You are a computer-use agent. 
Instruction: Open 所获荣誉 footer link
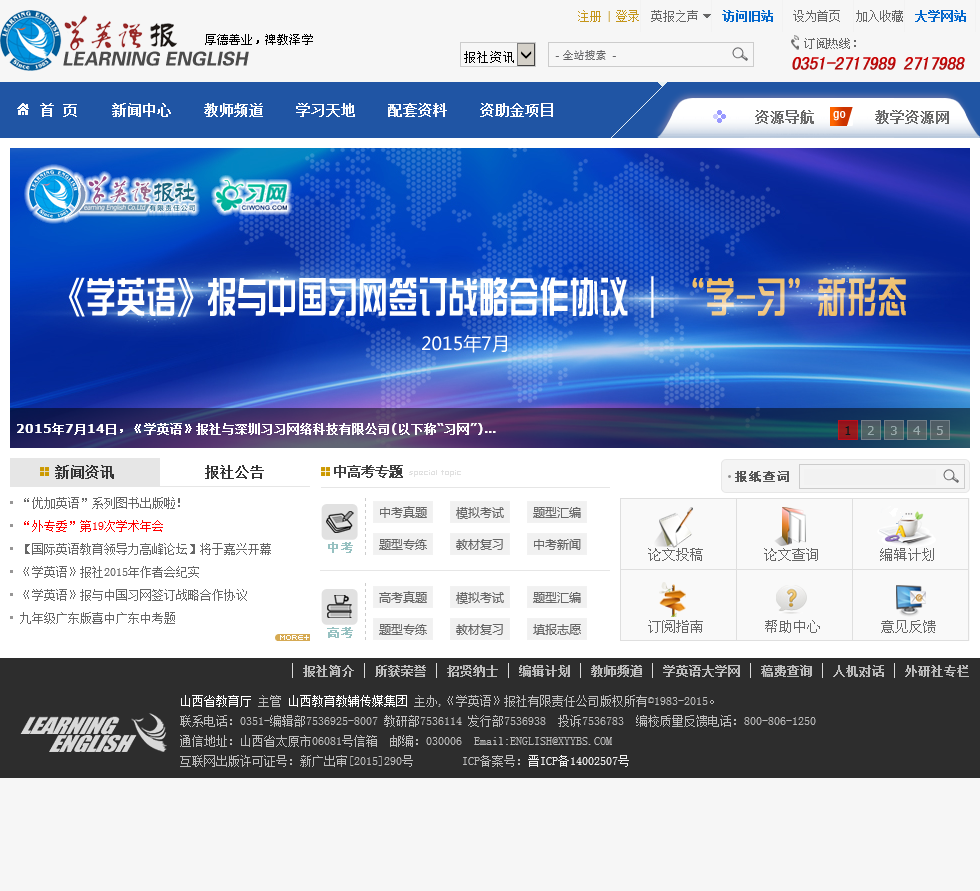click(x=400, y=671)
